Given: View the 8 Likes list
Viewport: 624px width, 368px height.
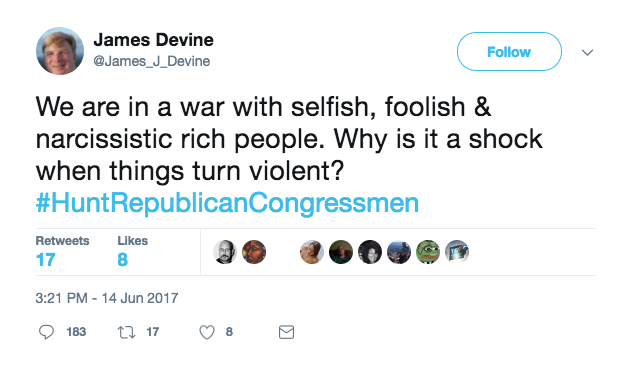Looking at the screenshot, I should 133,251.
